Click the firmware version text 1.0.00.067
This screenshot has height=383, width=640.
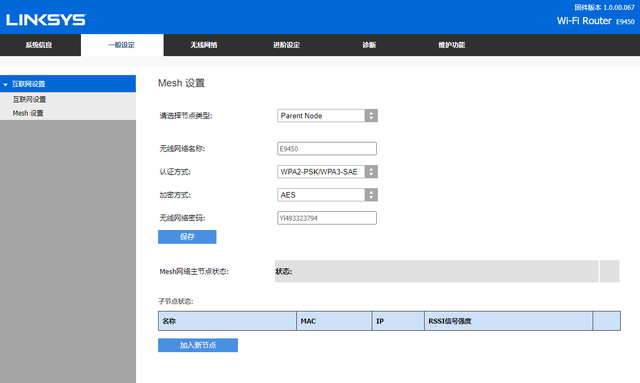(604, 7)
